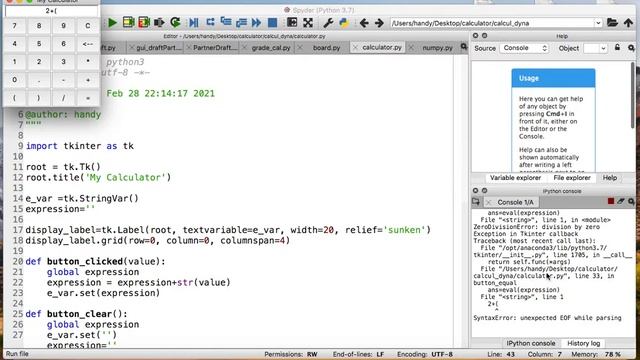Toggle the Help pane lock icon

[x=617, y=48]
